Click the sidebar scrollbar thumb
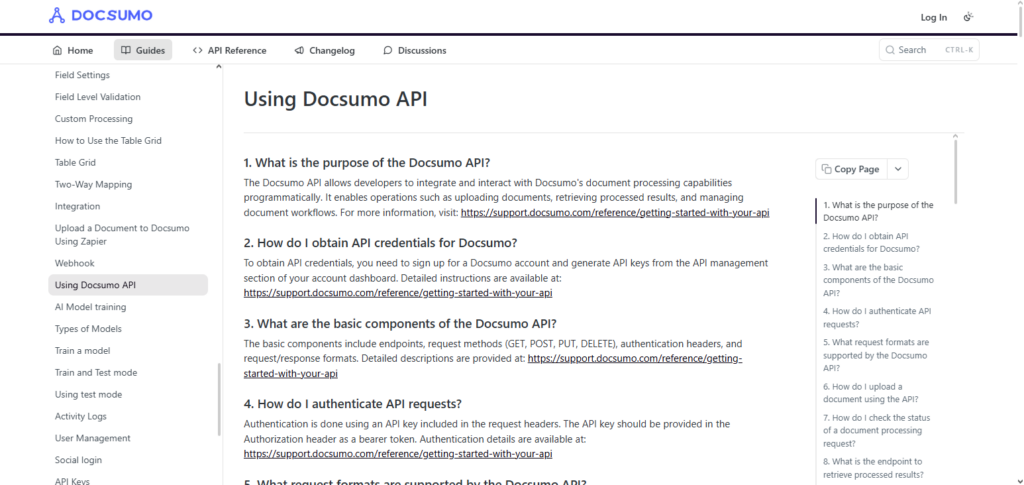 [219, 399]
